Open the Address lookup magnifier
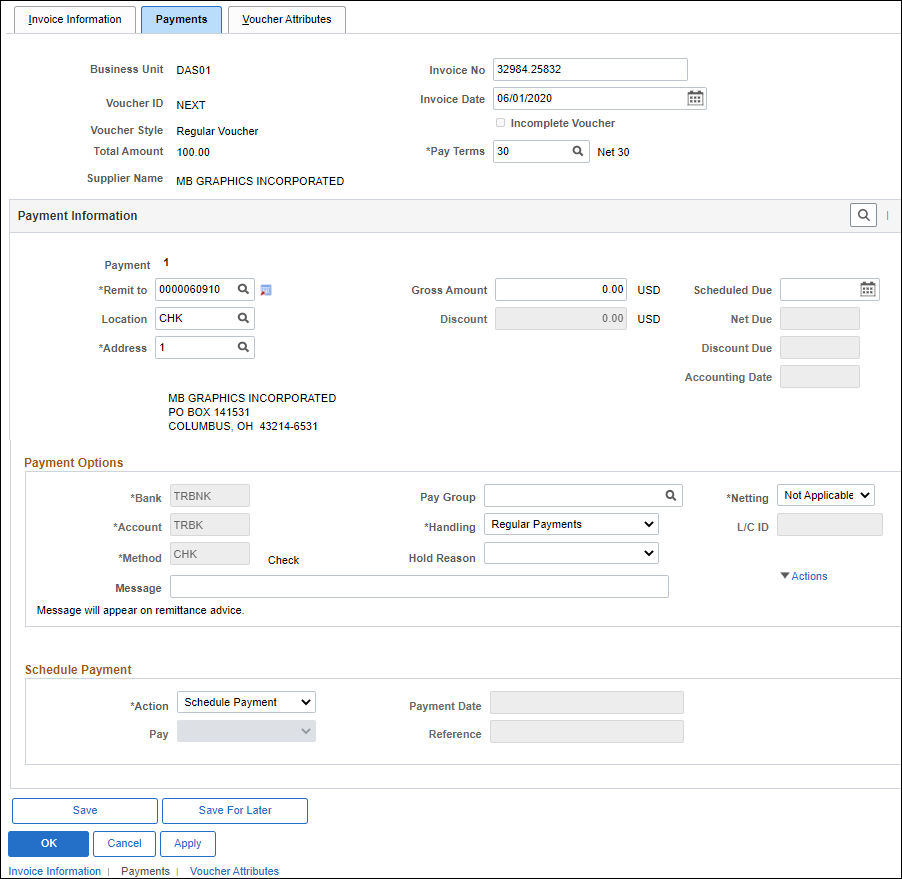 click(x=243, y=347)
